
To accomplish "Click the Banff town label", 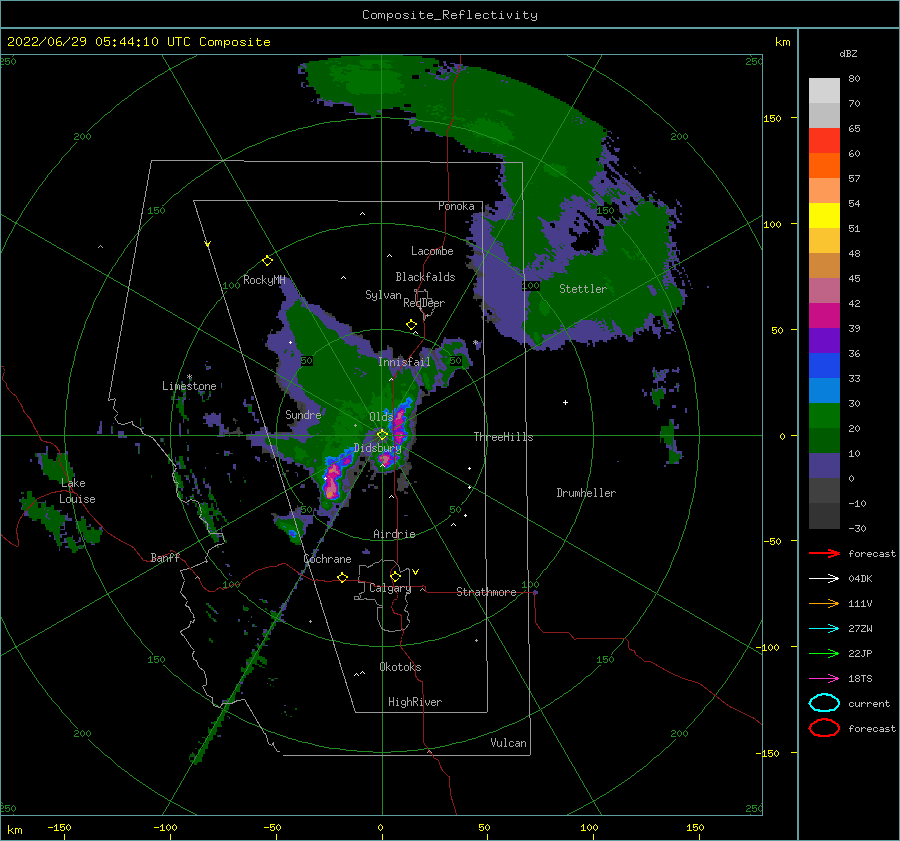I will pyautogui.click(x=165, y=557).
